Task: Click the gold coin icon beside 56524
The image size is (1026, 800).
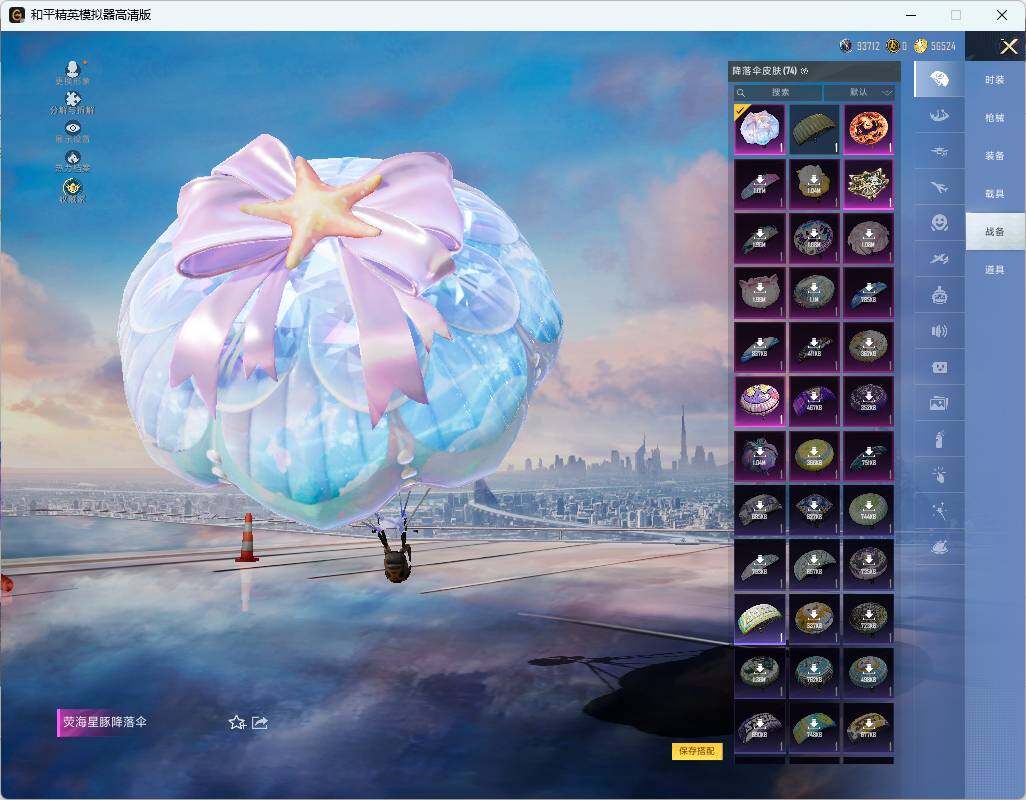Action: [921, 45]
